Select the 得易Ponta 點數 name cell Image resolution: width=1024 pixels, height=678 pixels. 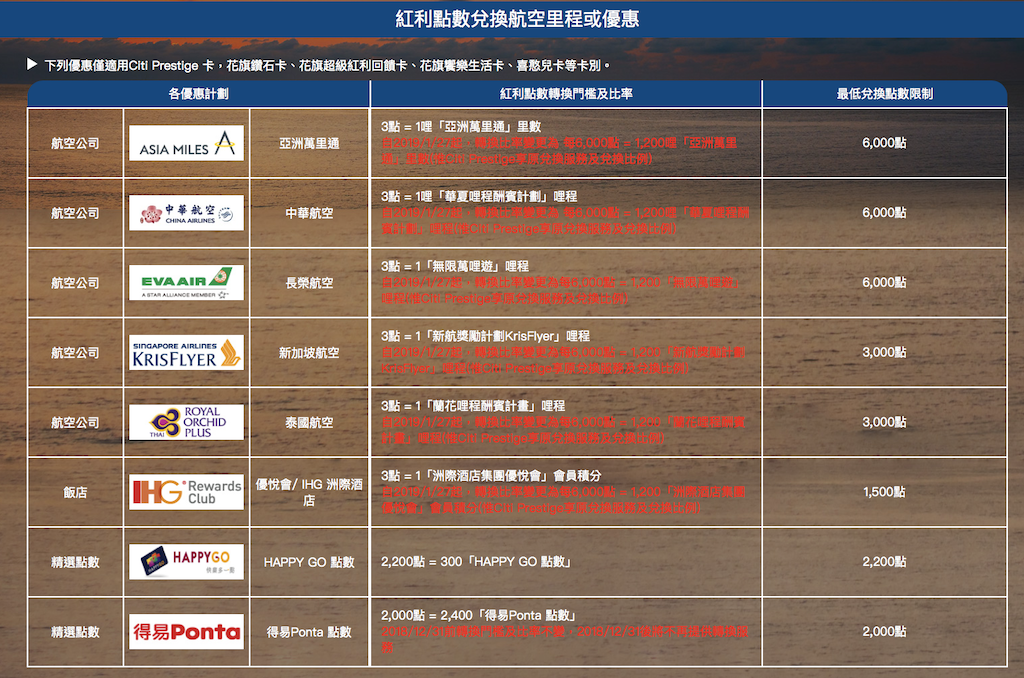point(309,632)
